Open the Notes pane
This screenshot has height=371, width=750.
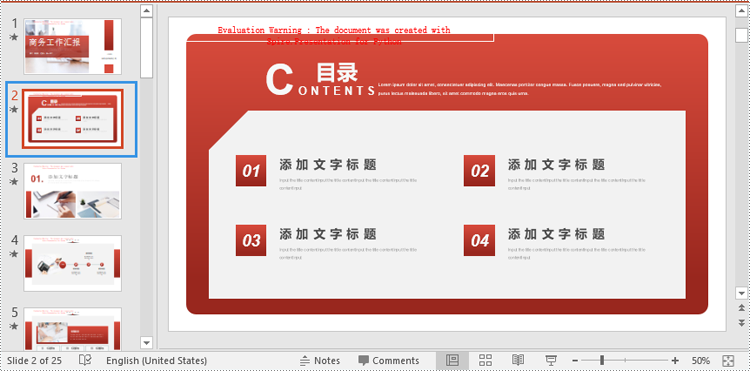pos(320,360)
